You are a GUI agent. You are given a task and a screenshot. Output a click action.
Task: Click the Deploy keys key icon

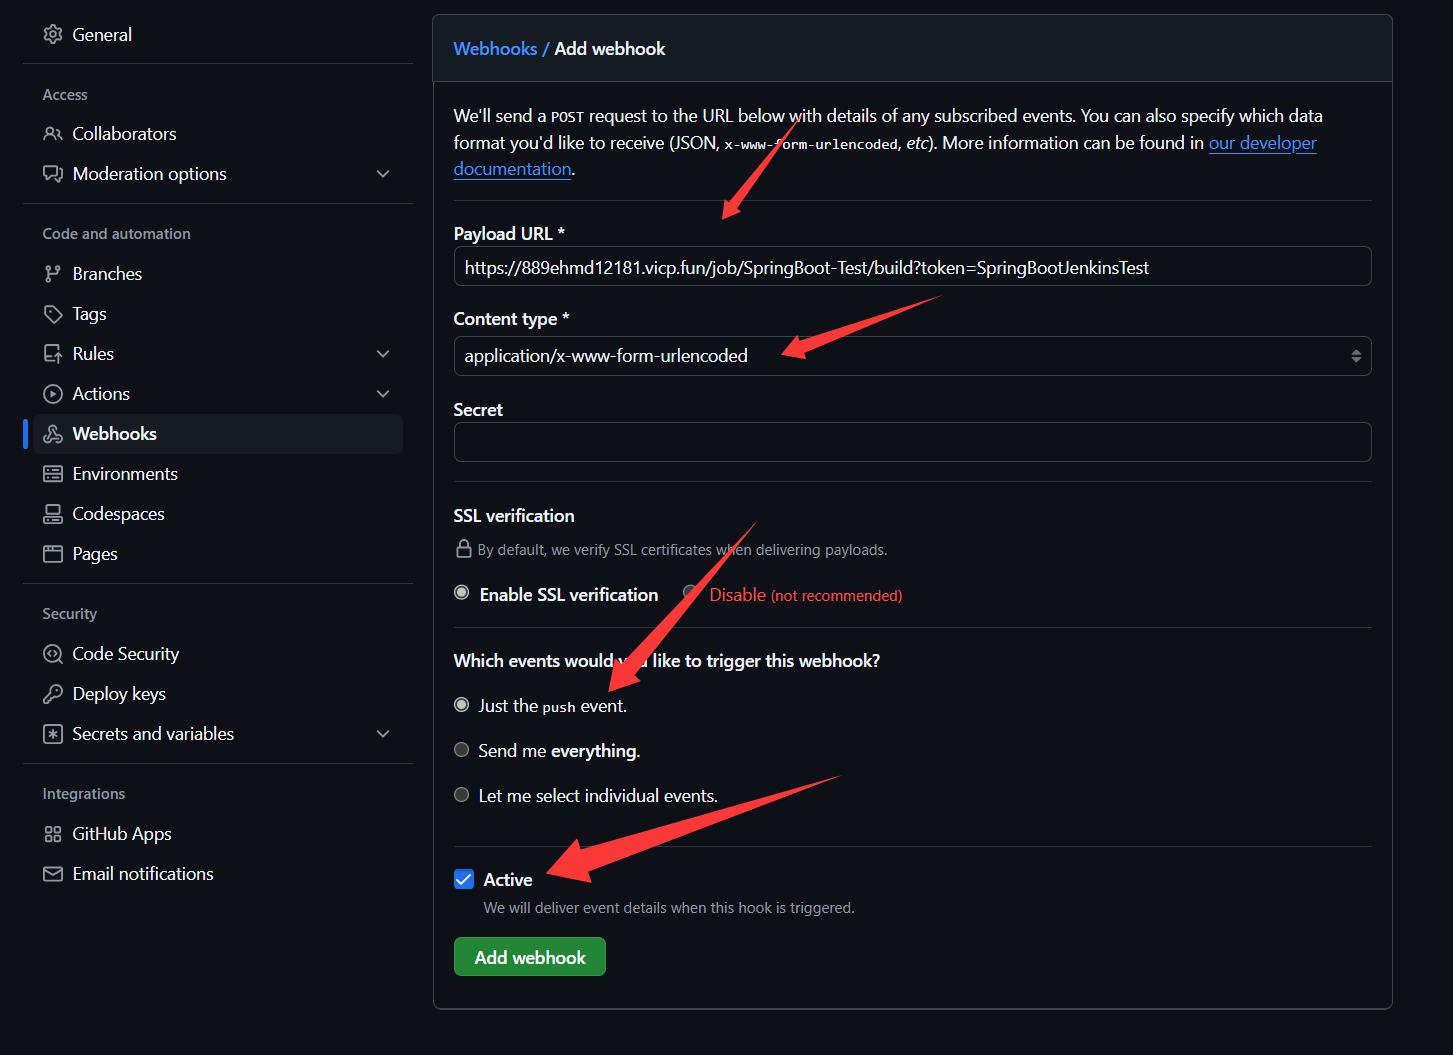click(53, 694)
